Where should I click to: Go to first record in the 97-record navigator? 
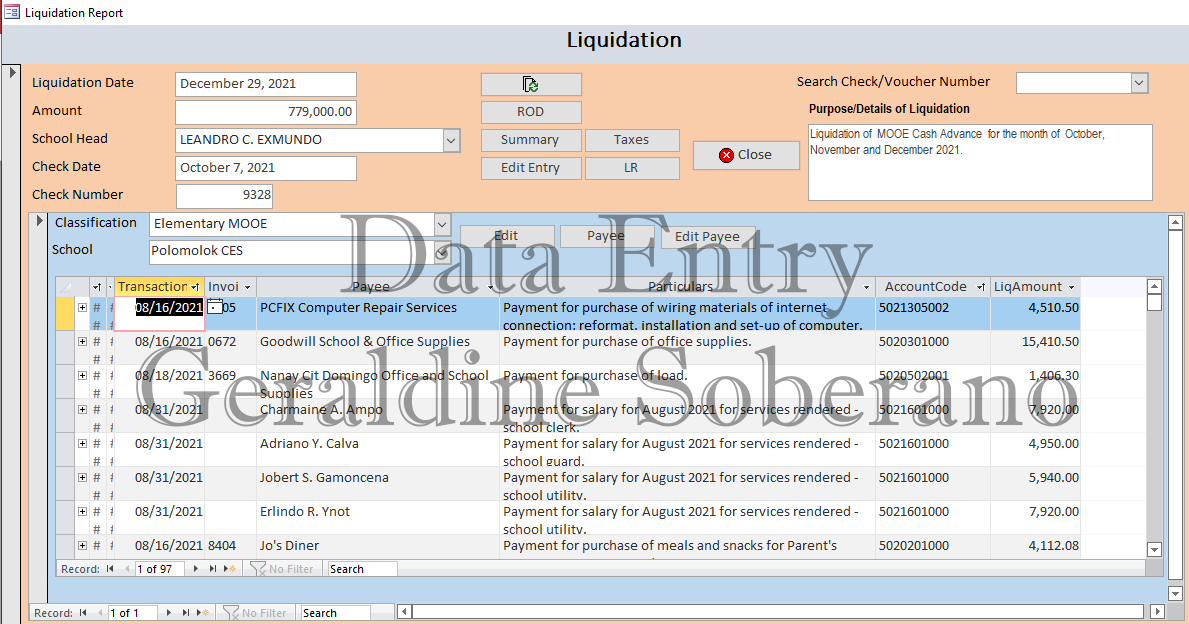[x=111, y=569]
